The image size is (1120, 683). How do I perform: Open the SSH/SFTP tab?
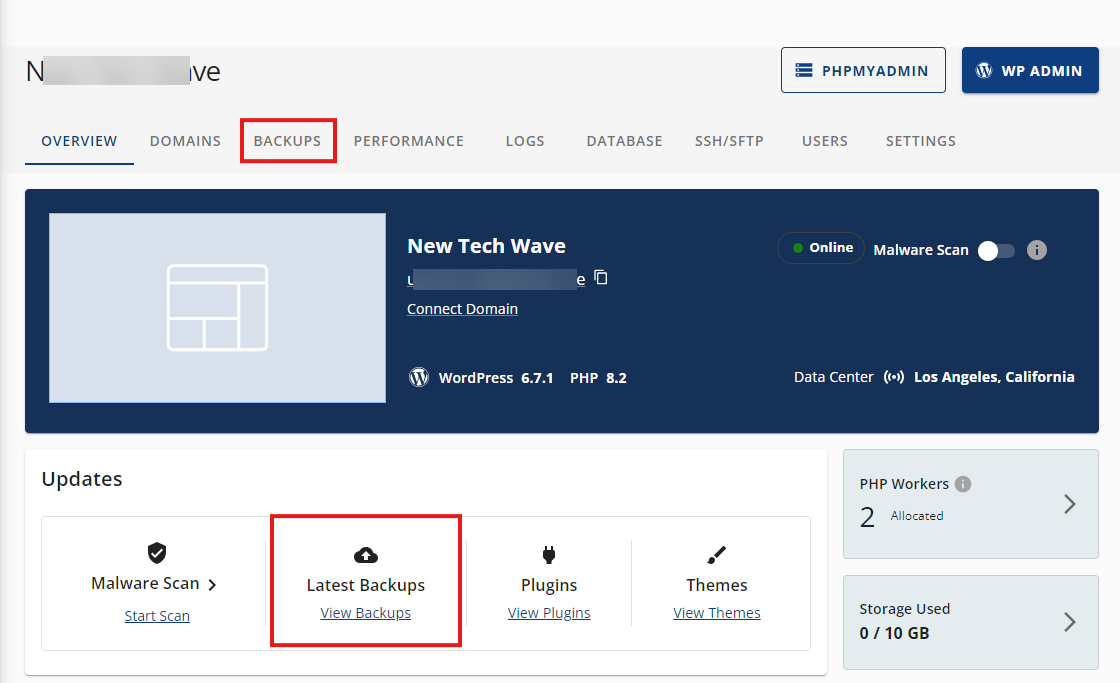[729, 140]
